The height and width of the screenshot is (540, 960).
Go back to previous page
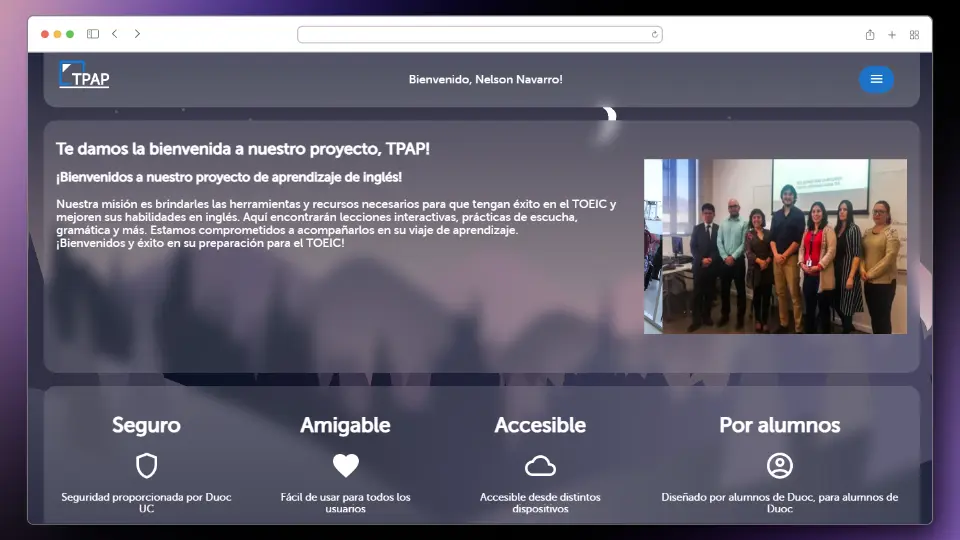(115, 34)
